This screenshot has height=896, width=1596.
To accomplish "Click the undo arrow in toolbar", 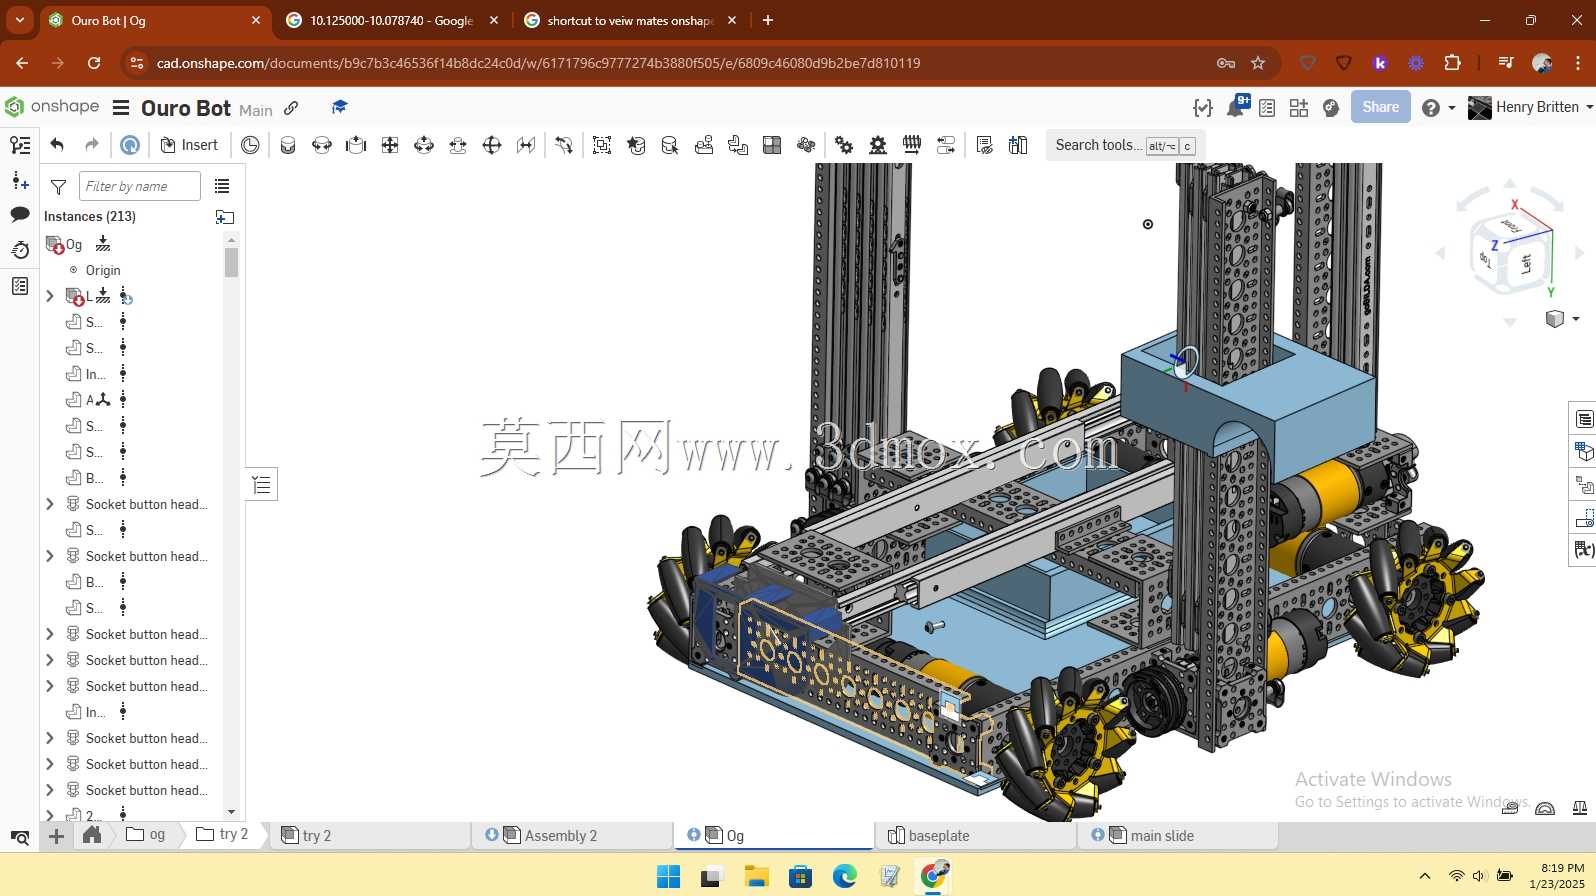I will (57, 145).
